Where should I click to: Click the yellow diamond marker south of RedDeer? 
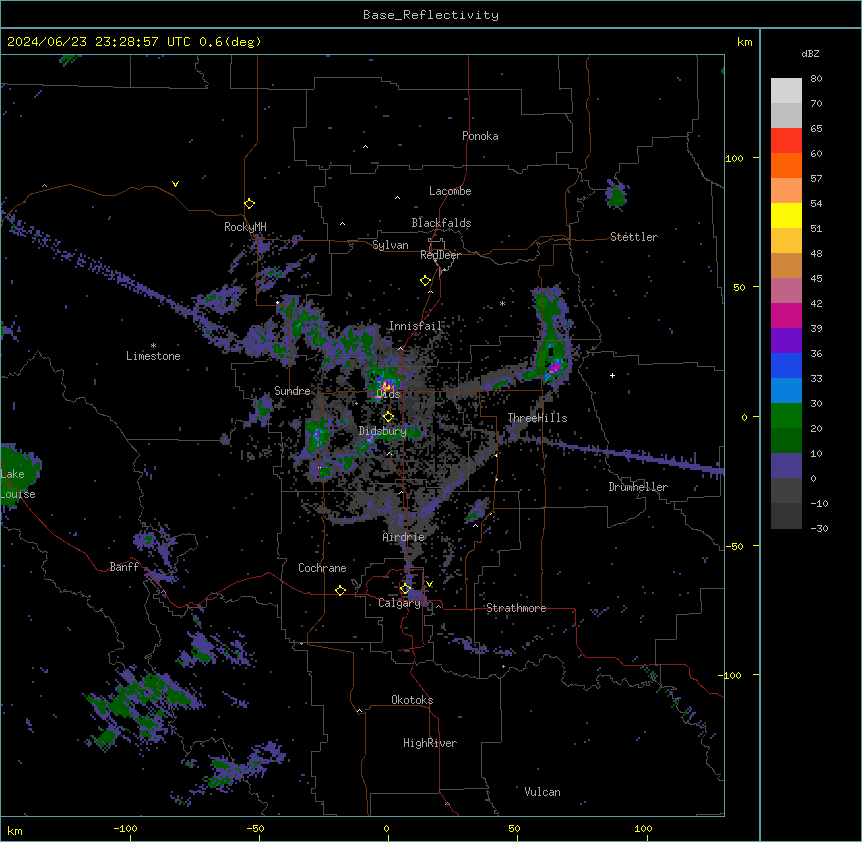425,281
